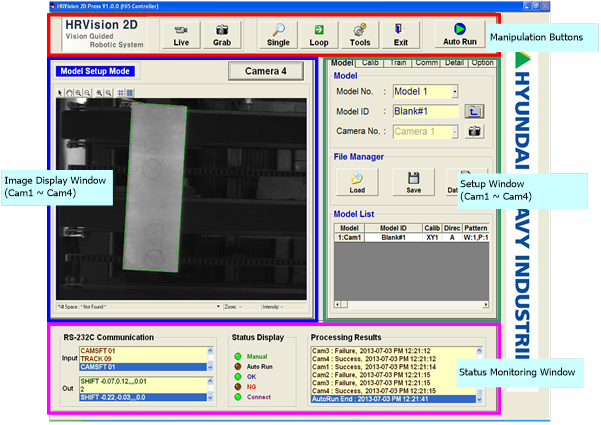Click the green Connect status lamp
The image size is (601, 425).
[238, 397]
